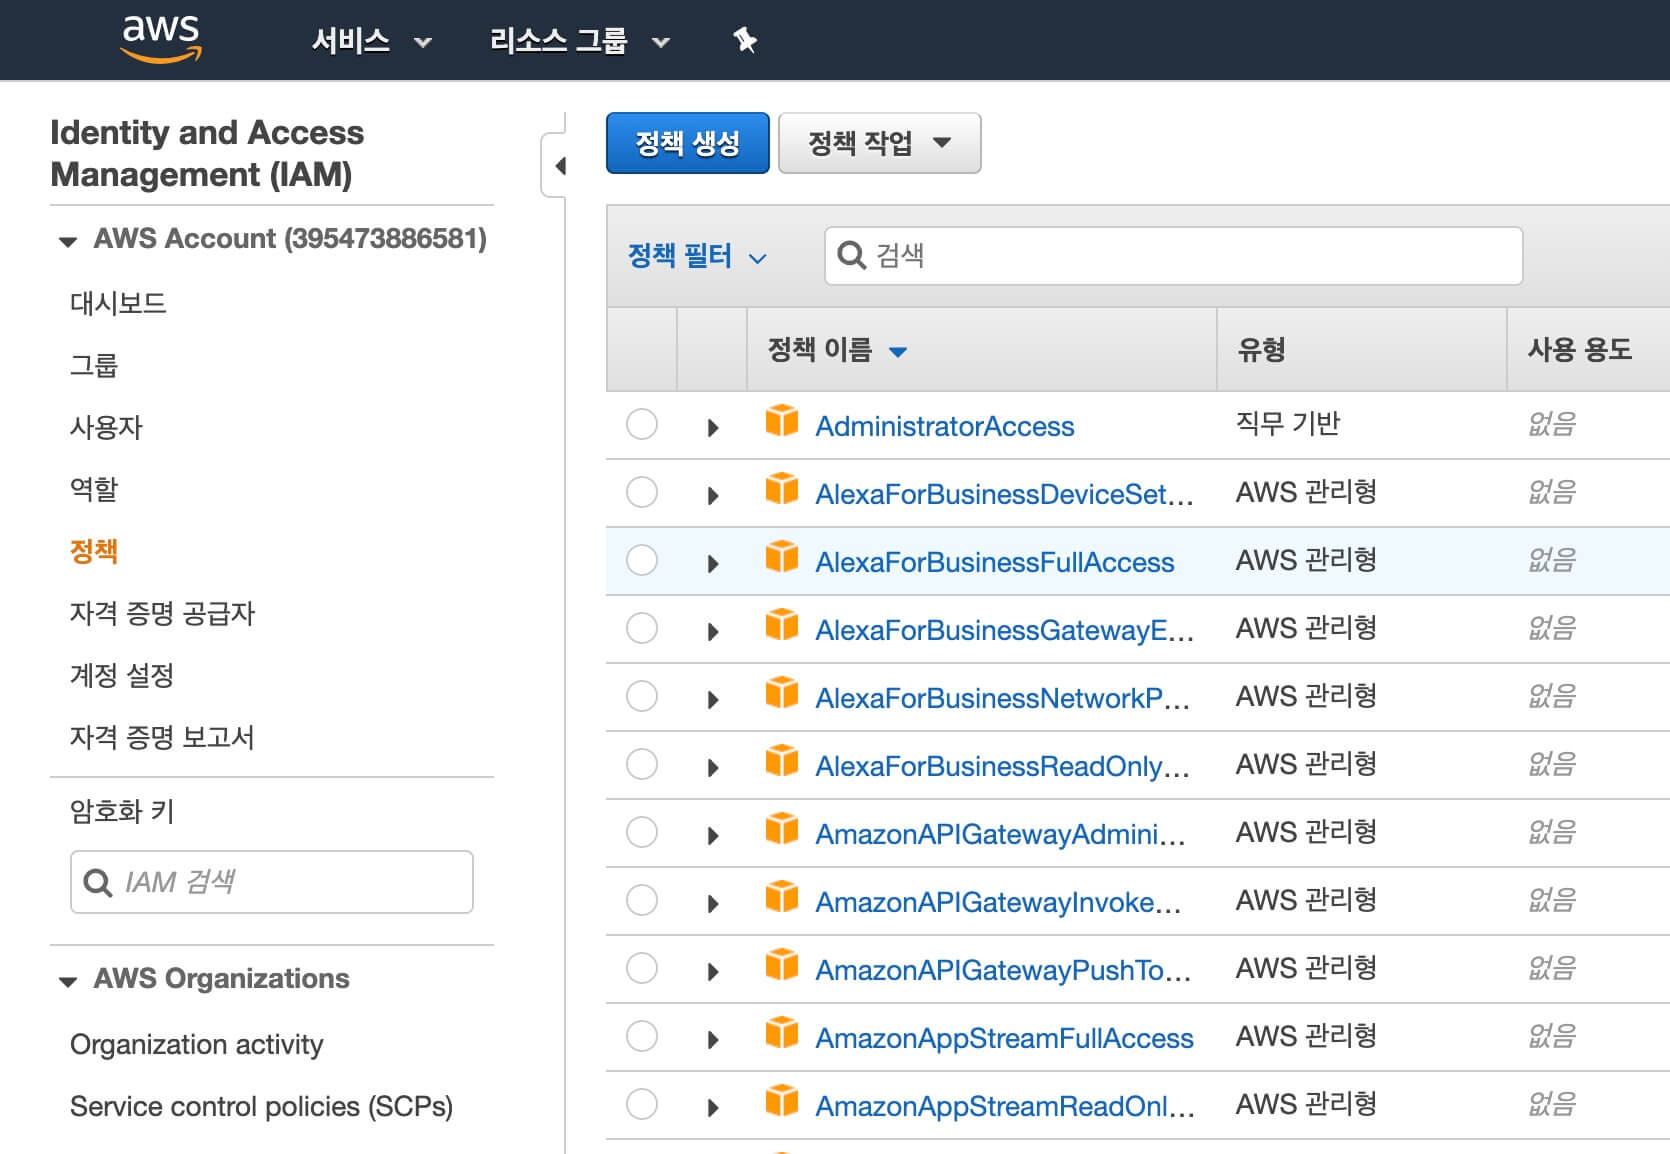The height and width of the screenshot is (1154, 1670).
Task: Select the AdministratorAccess radio button
Action: [642, 424]
